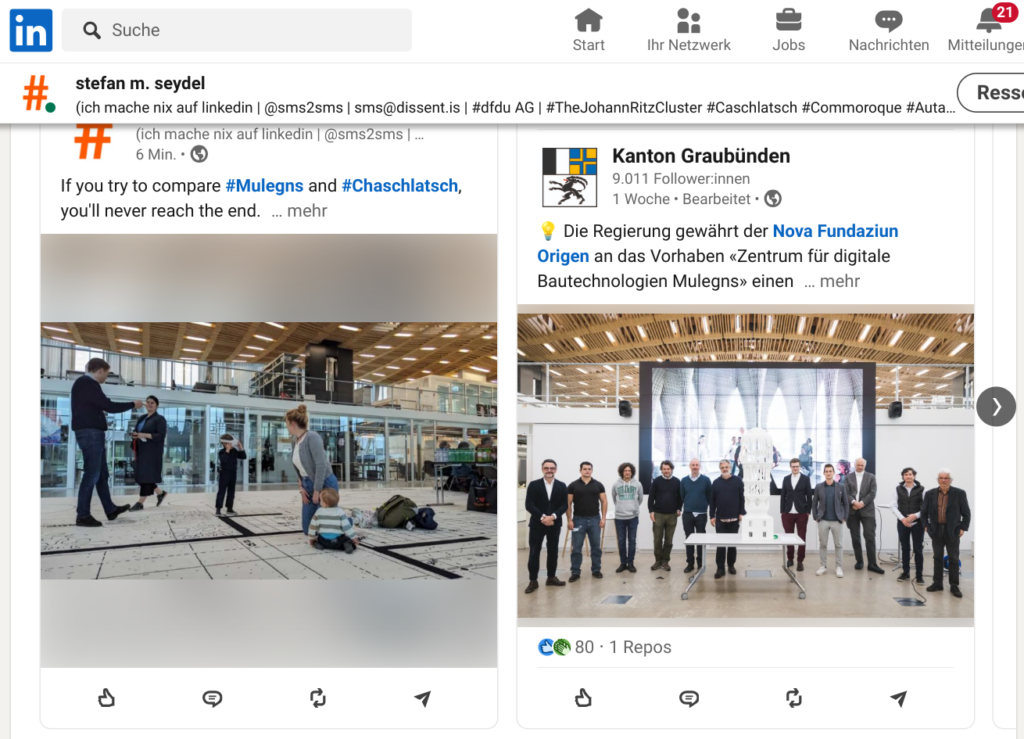This screenshot has height=739, width=1024.
Task: Go to the Start tab
Action: tap(588, 30)
